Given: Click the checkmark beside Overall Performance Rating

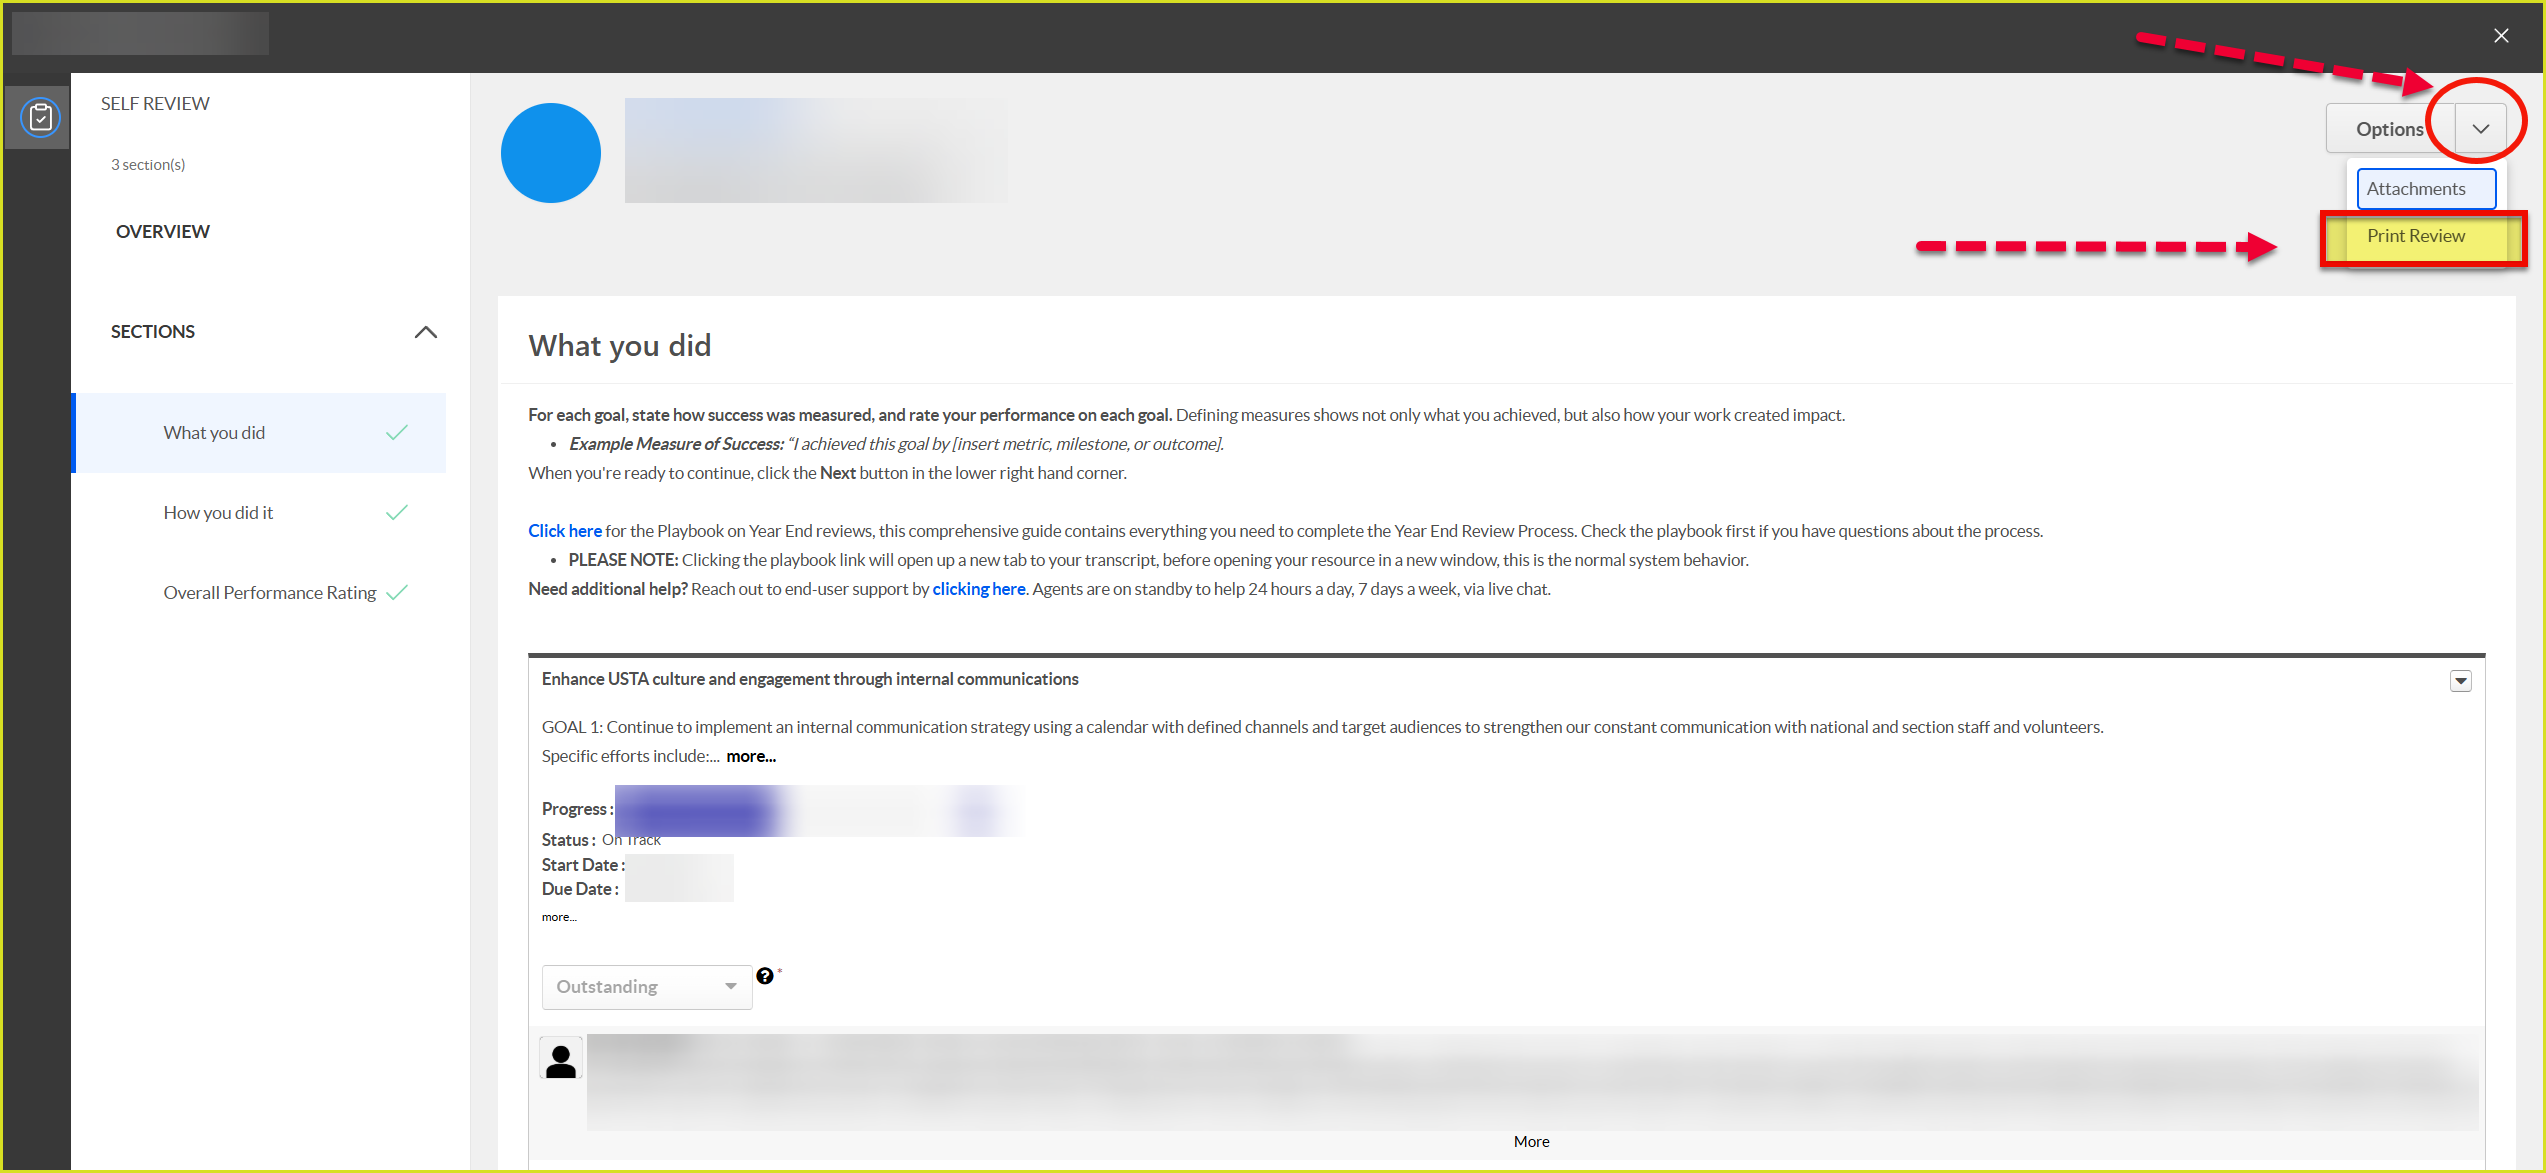Looking at the screenshot, I should click(397, 592).
